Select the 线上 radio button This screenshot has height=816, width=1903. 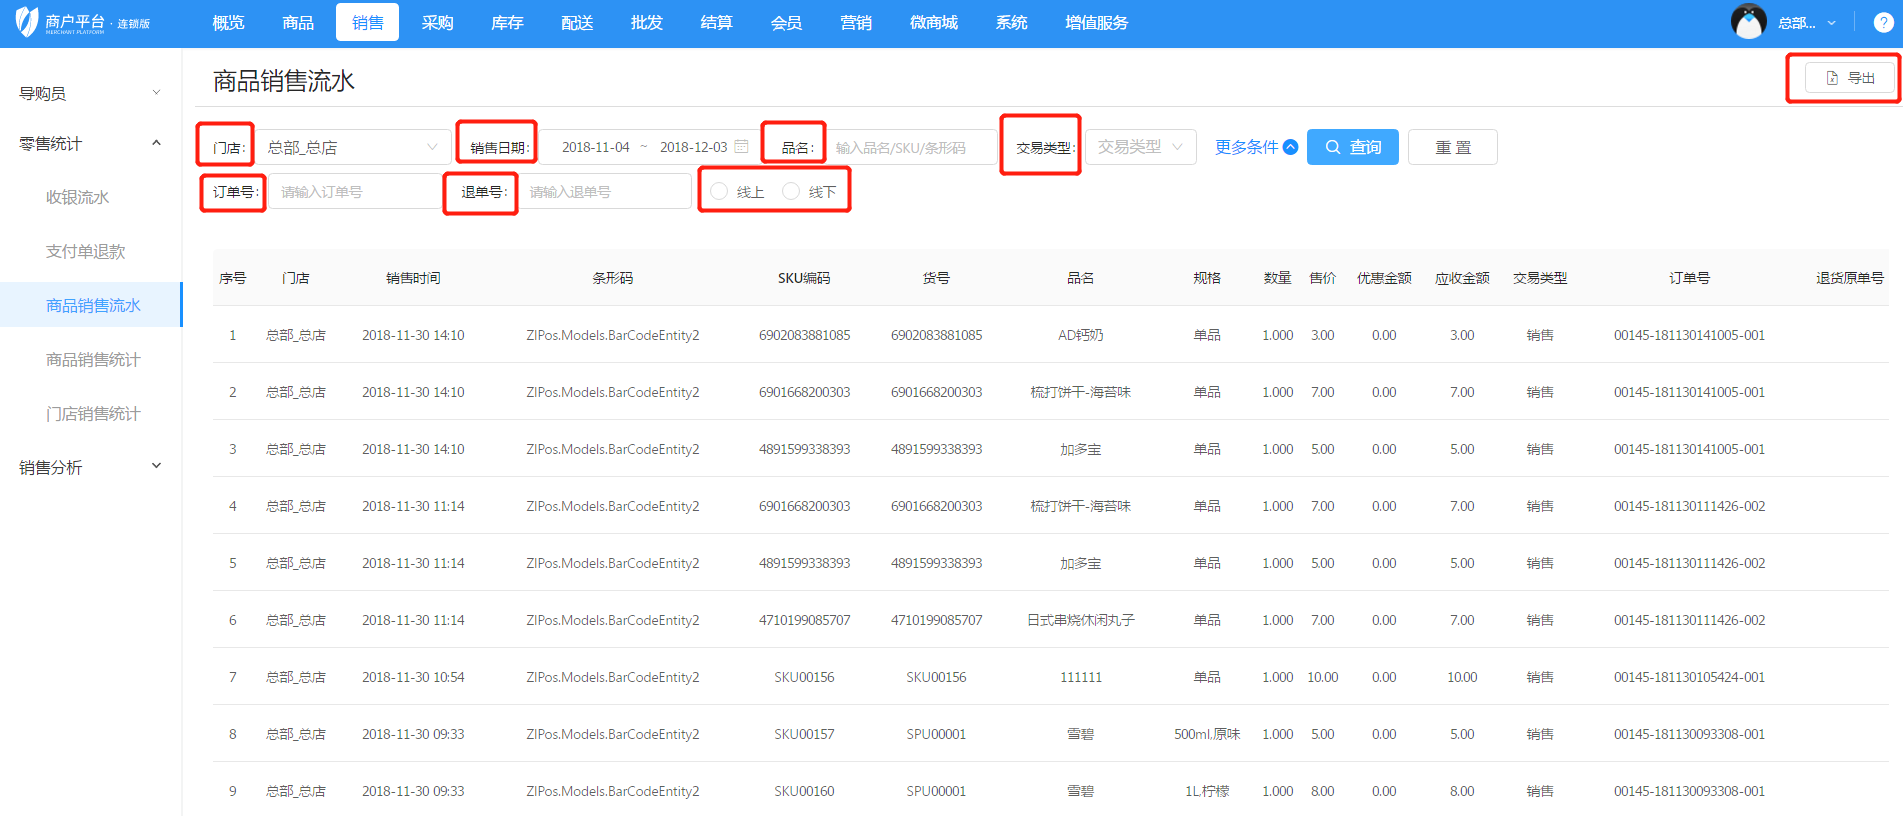tap(719, 191)
